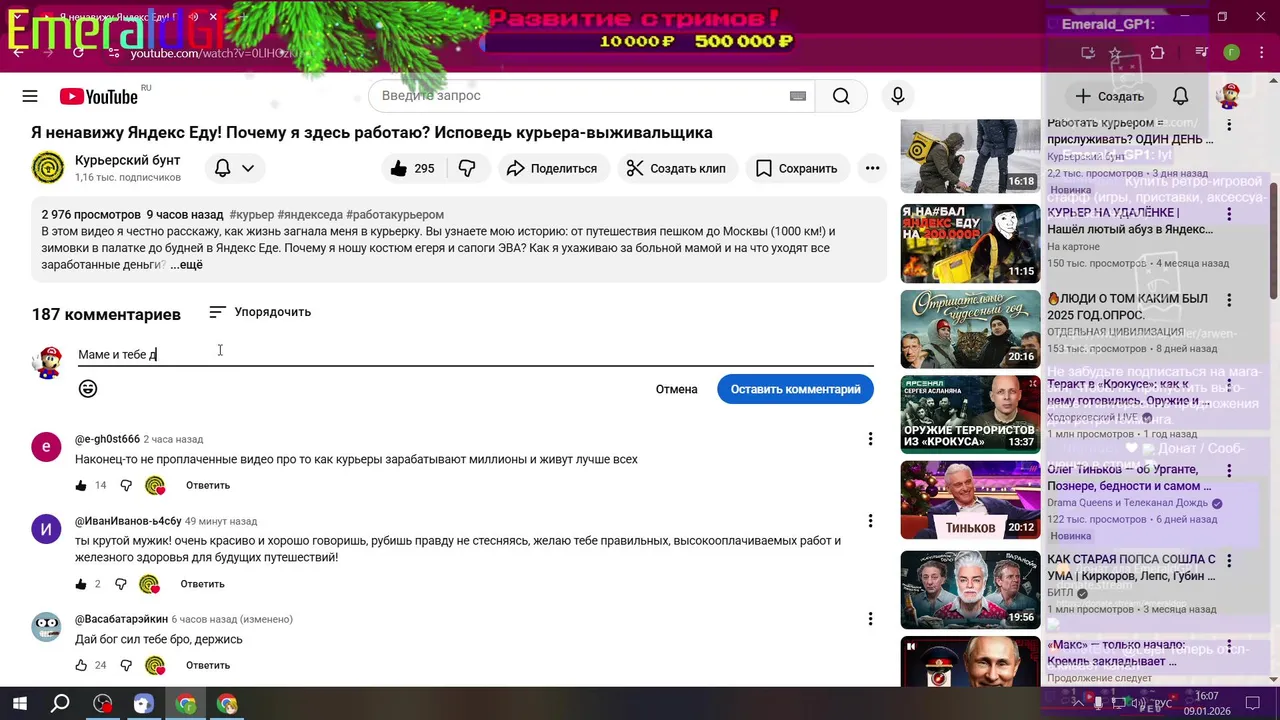The height and width of the screenshot is (720, 1280).
Task: Open the on-screen keyboard in search box
Action: (797, 96)
